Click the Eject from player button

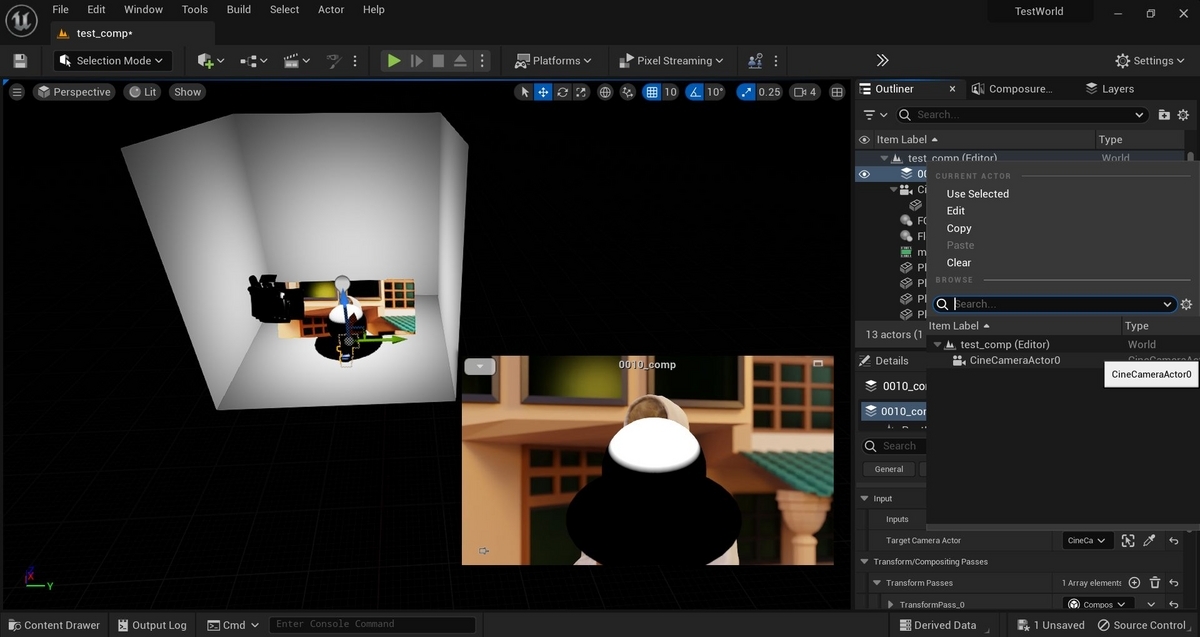pos(460,61)
